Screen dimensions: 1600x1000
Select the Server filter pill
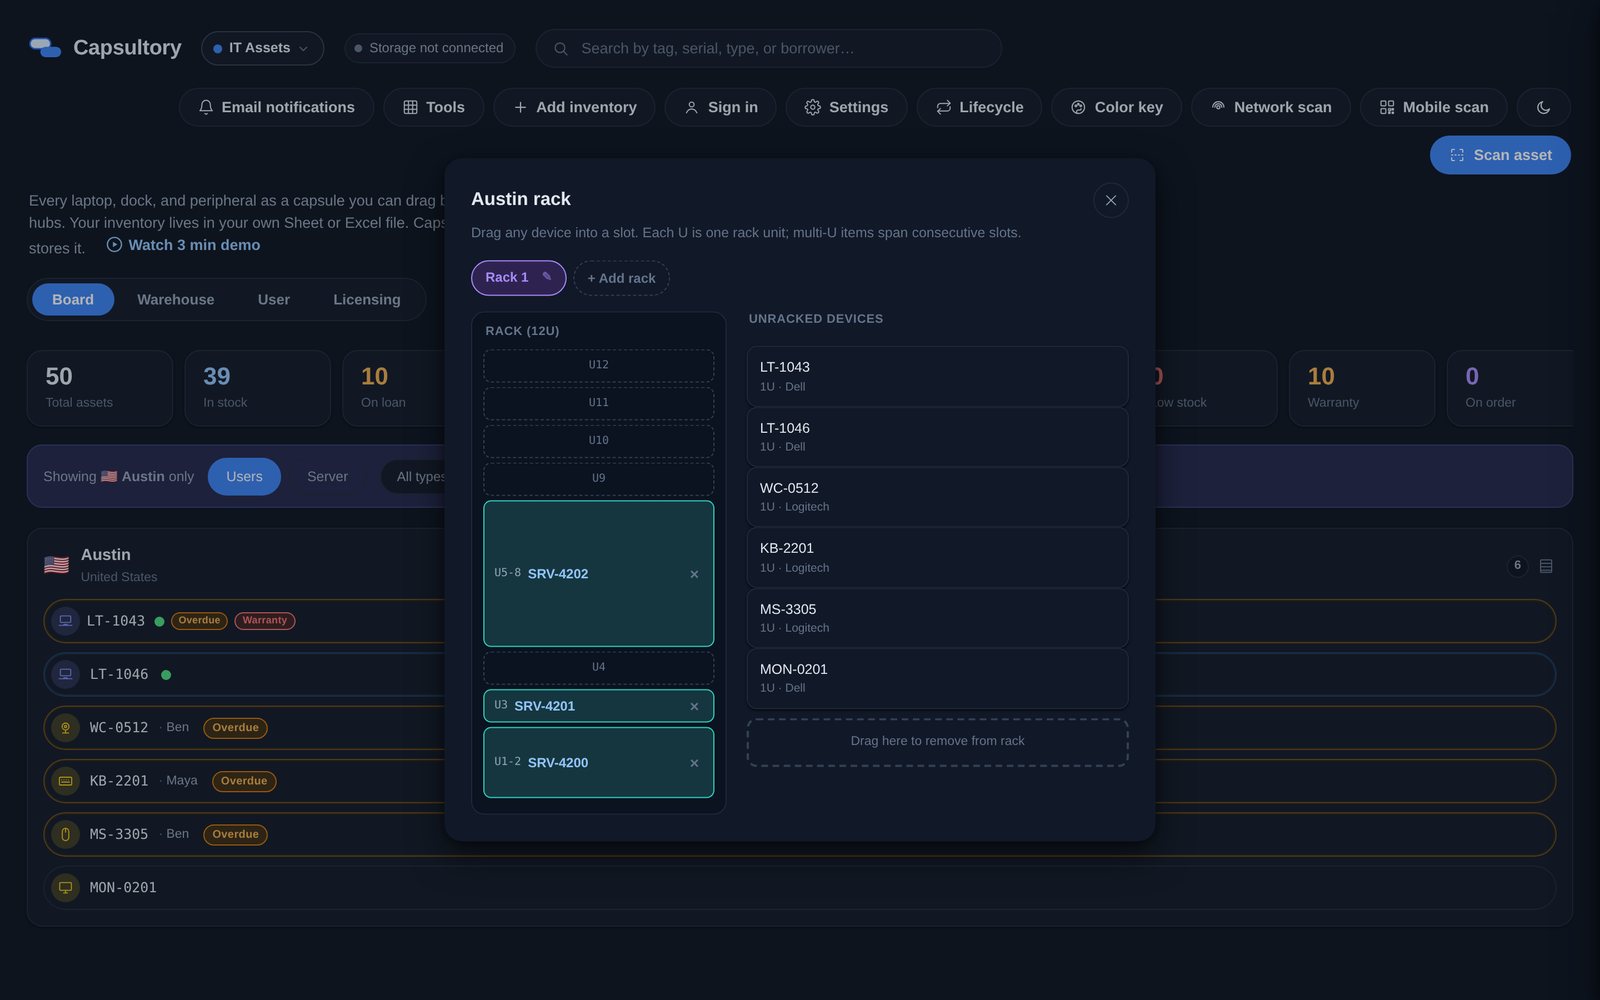[327, 476]
